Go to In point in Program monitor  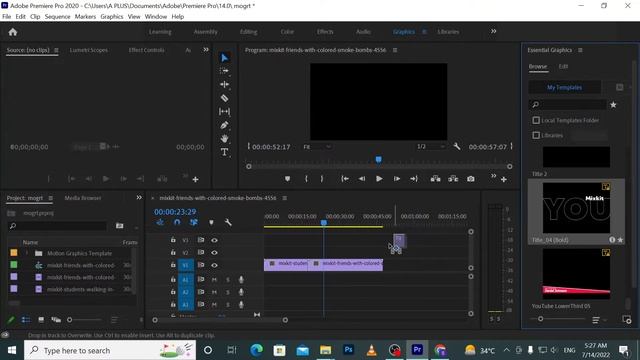click(x=344, y=179)
